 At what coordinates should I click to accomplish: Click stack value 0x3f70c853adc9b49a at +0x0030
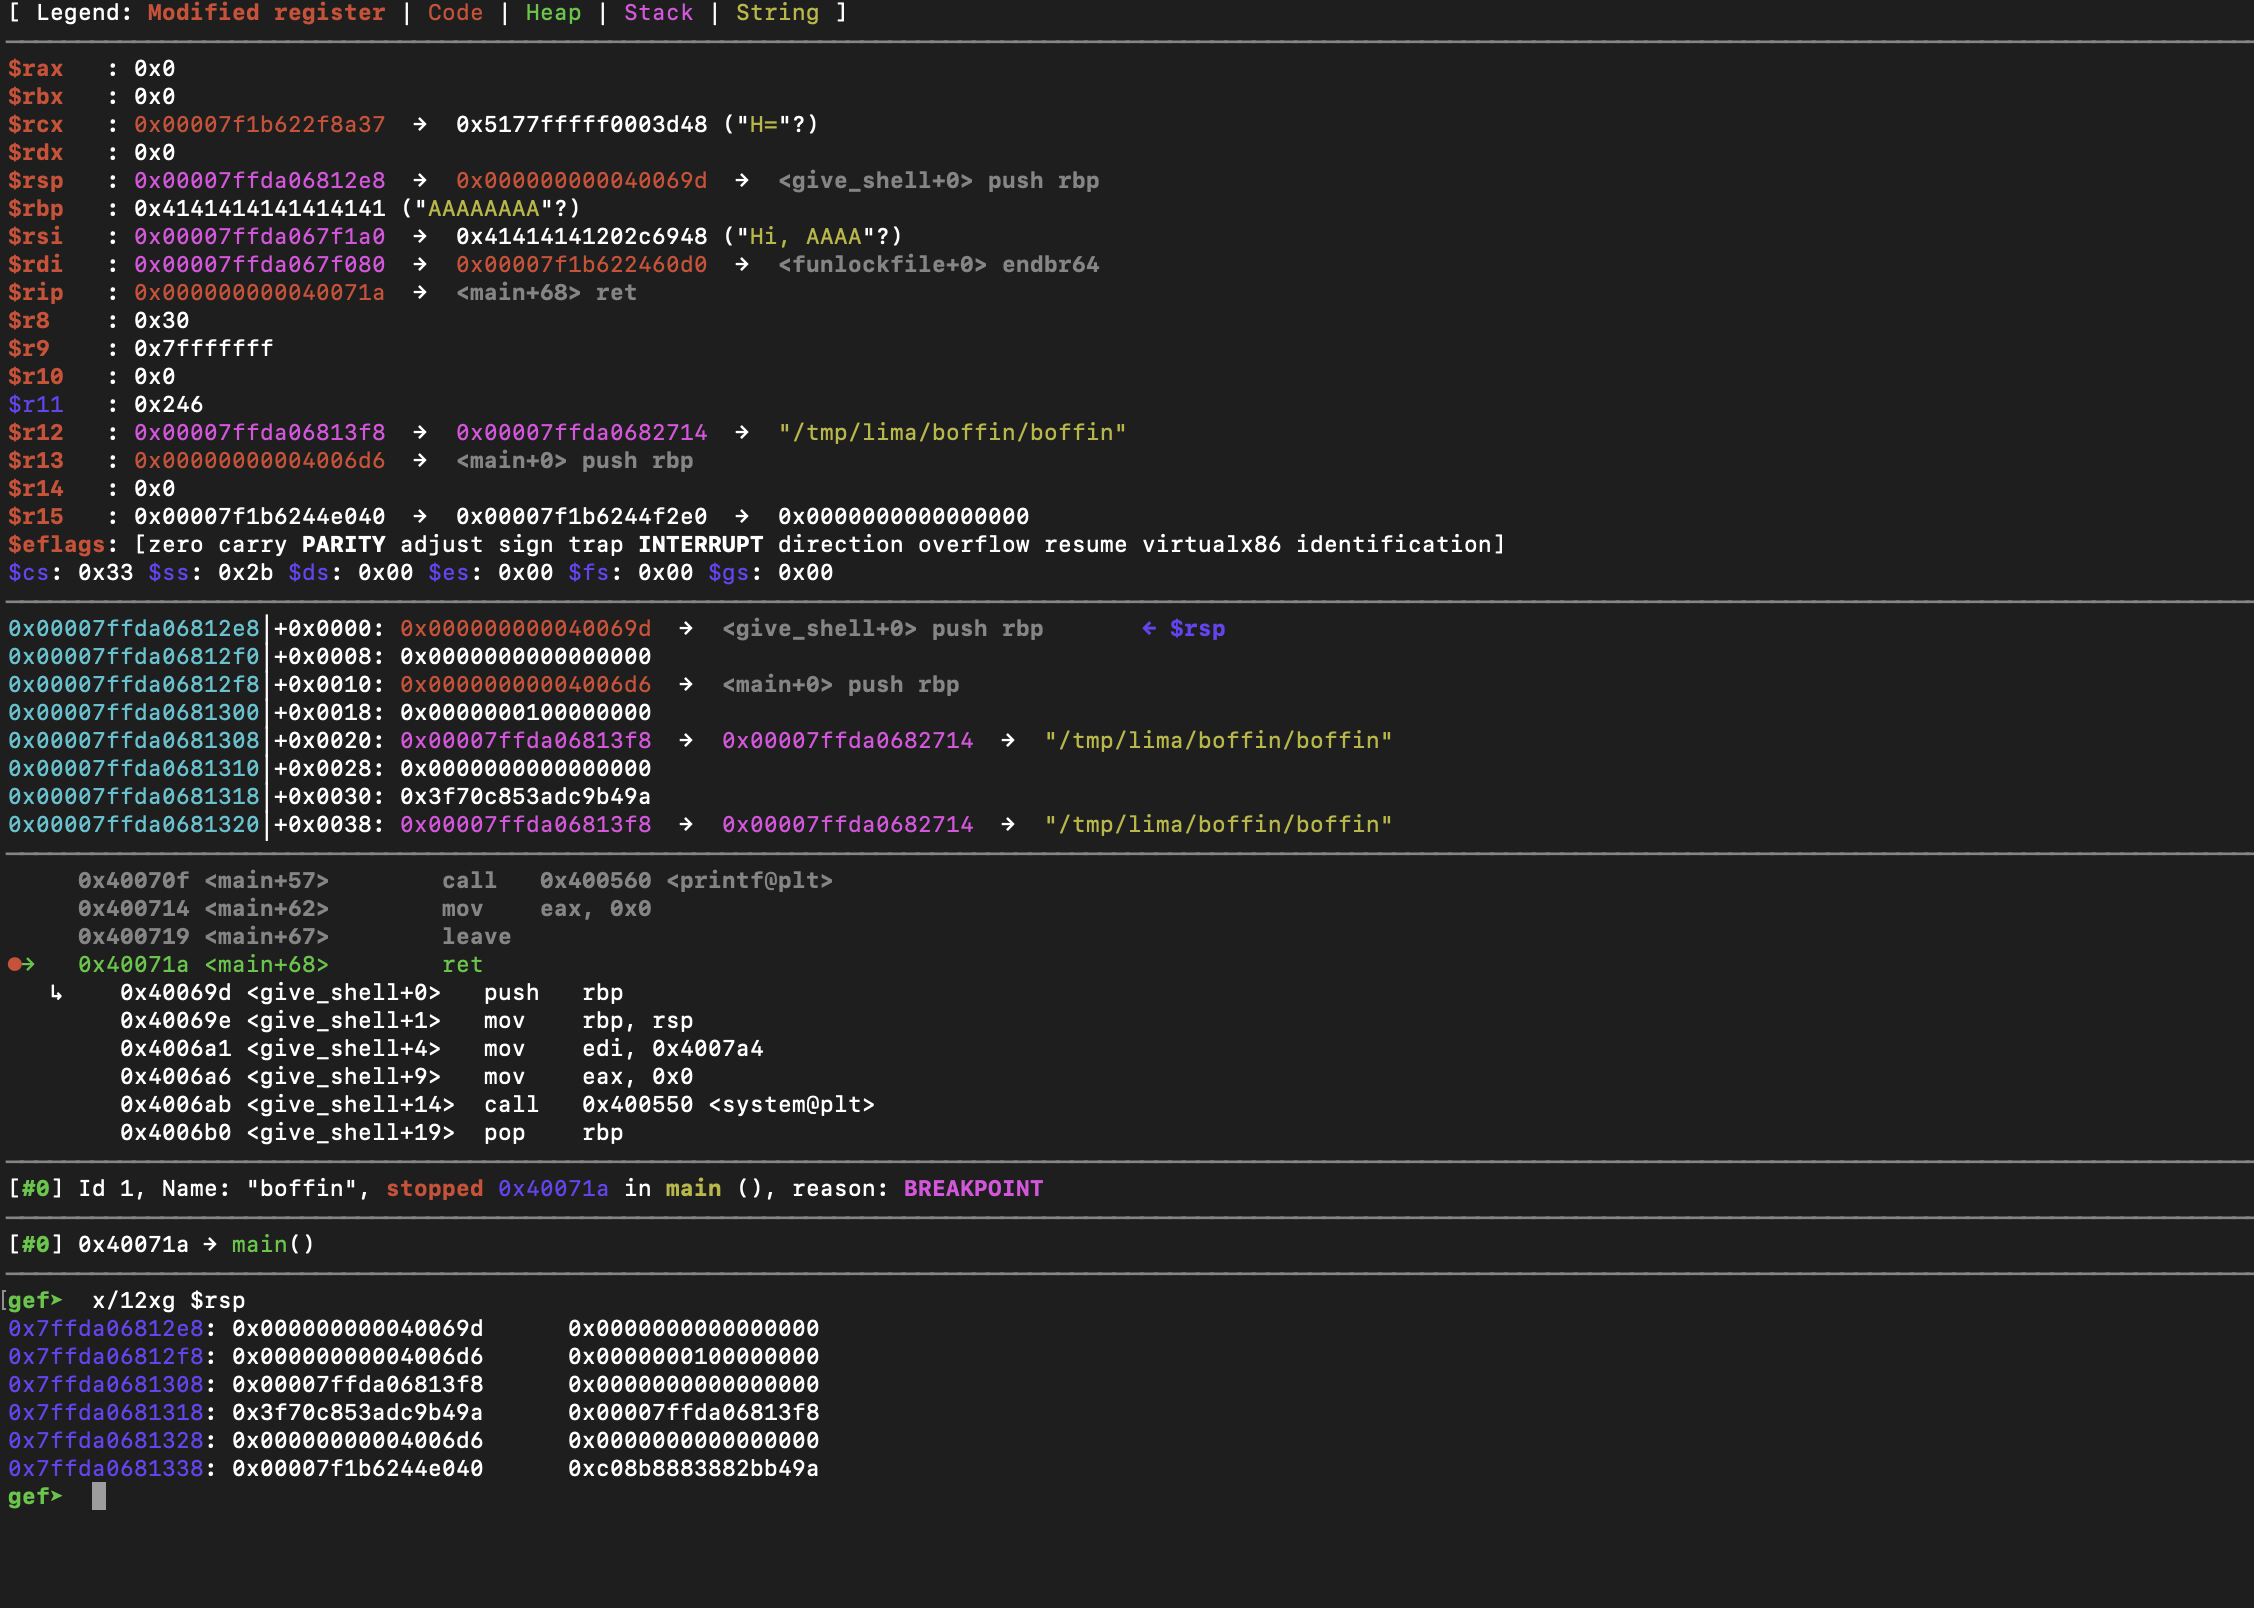click(526, 797)
